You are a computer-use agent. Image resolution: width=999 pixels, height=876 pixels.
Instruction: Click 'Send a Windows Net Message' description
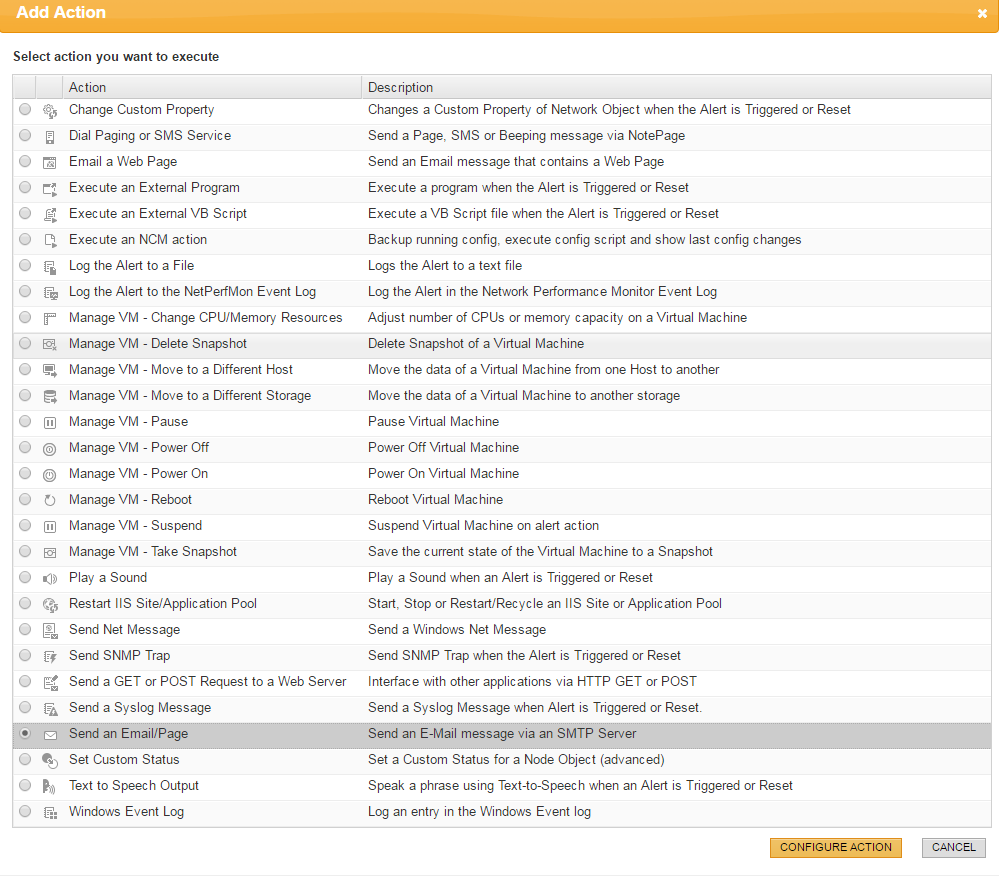point(457,629)
